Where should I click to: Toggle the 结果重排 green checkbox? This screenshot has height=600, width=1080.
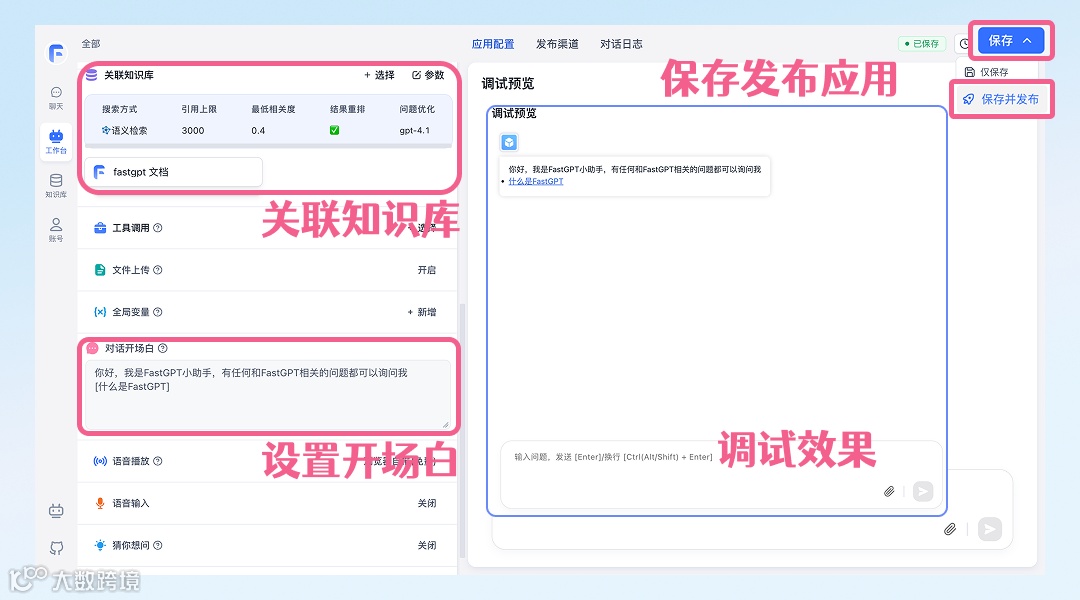pos(334,130)
